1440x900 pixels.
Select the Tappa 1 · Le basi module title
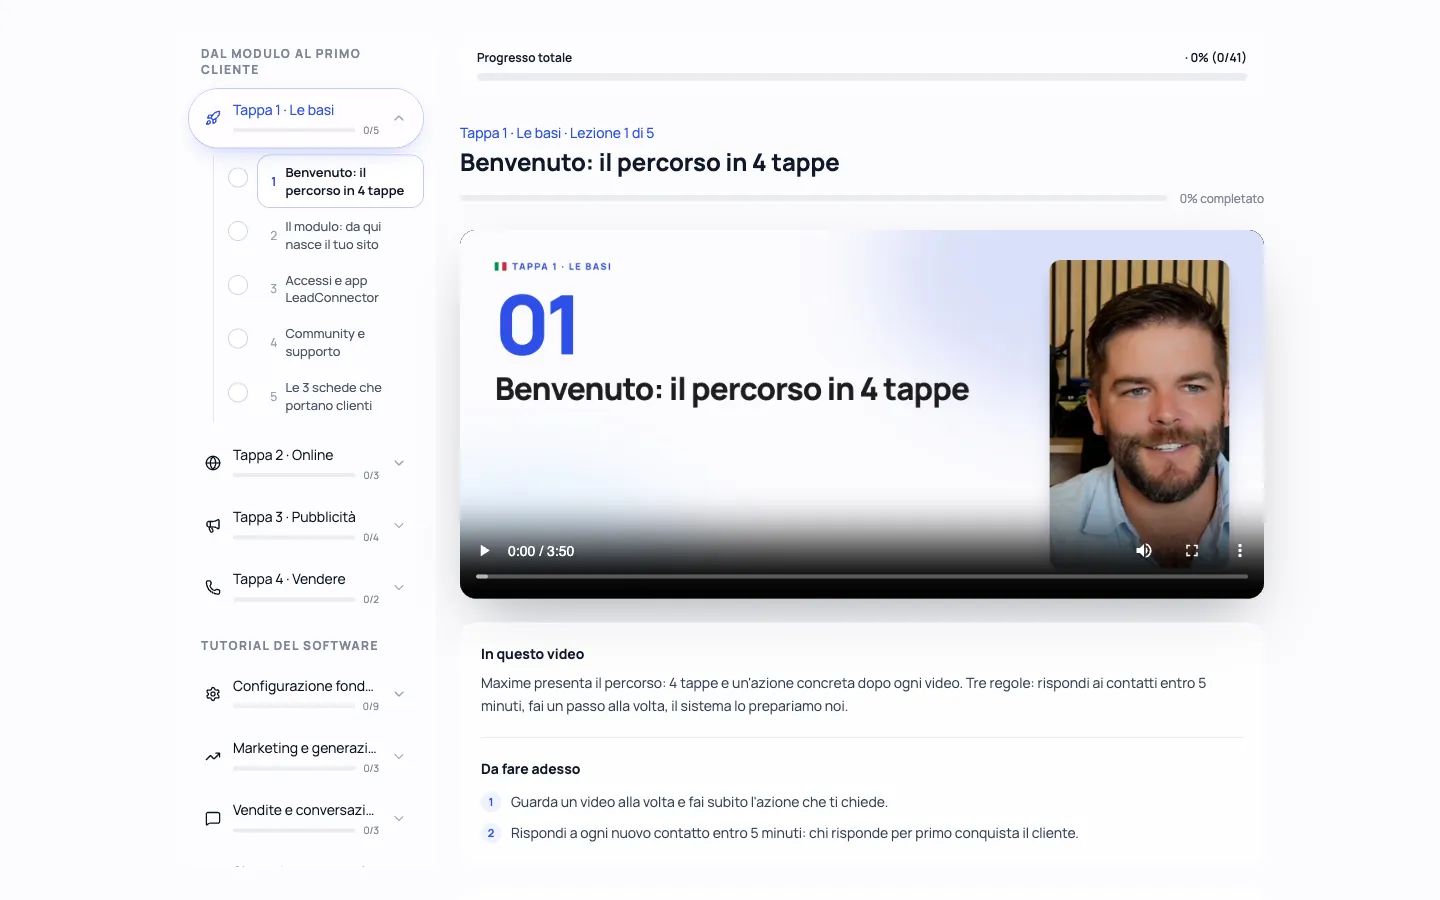pyautogui.click(x=283, y=110)
